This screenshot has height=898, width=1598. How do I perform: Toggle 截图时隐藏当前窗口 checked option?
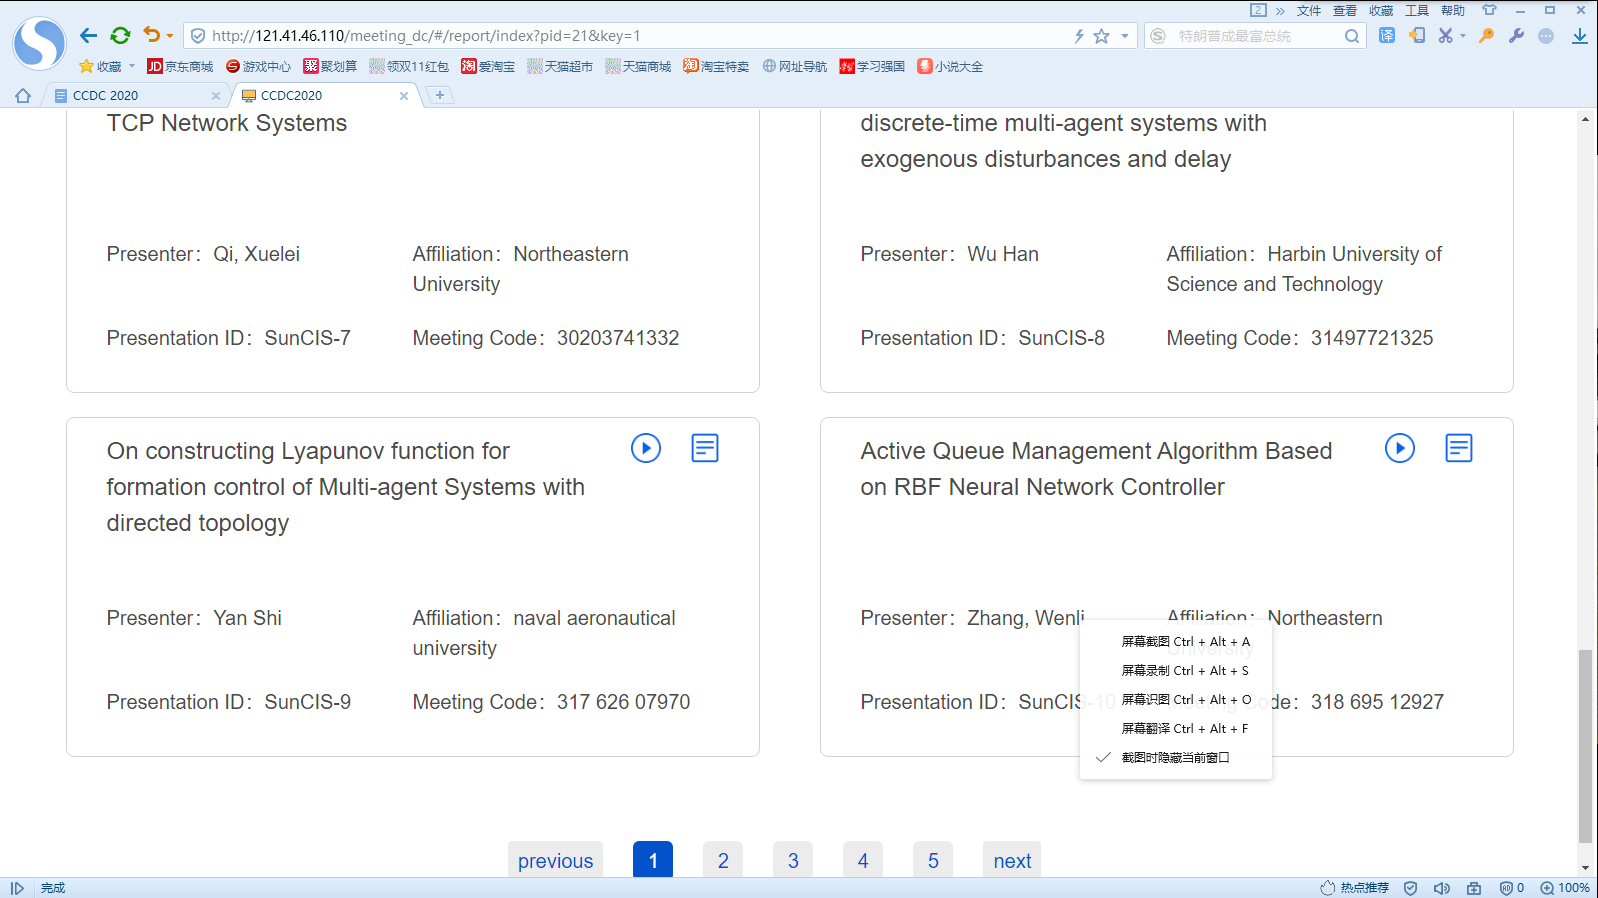pos(1175,758)
